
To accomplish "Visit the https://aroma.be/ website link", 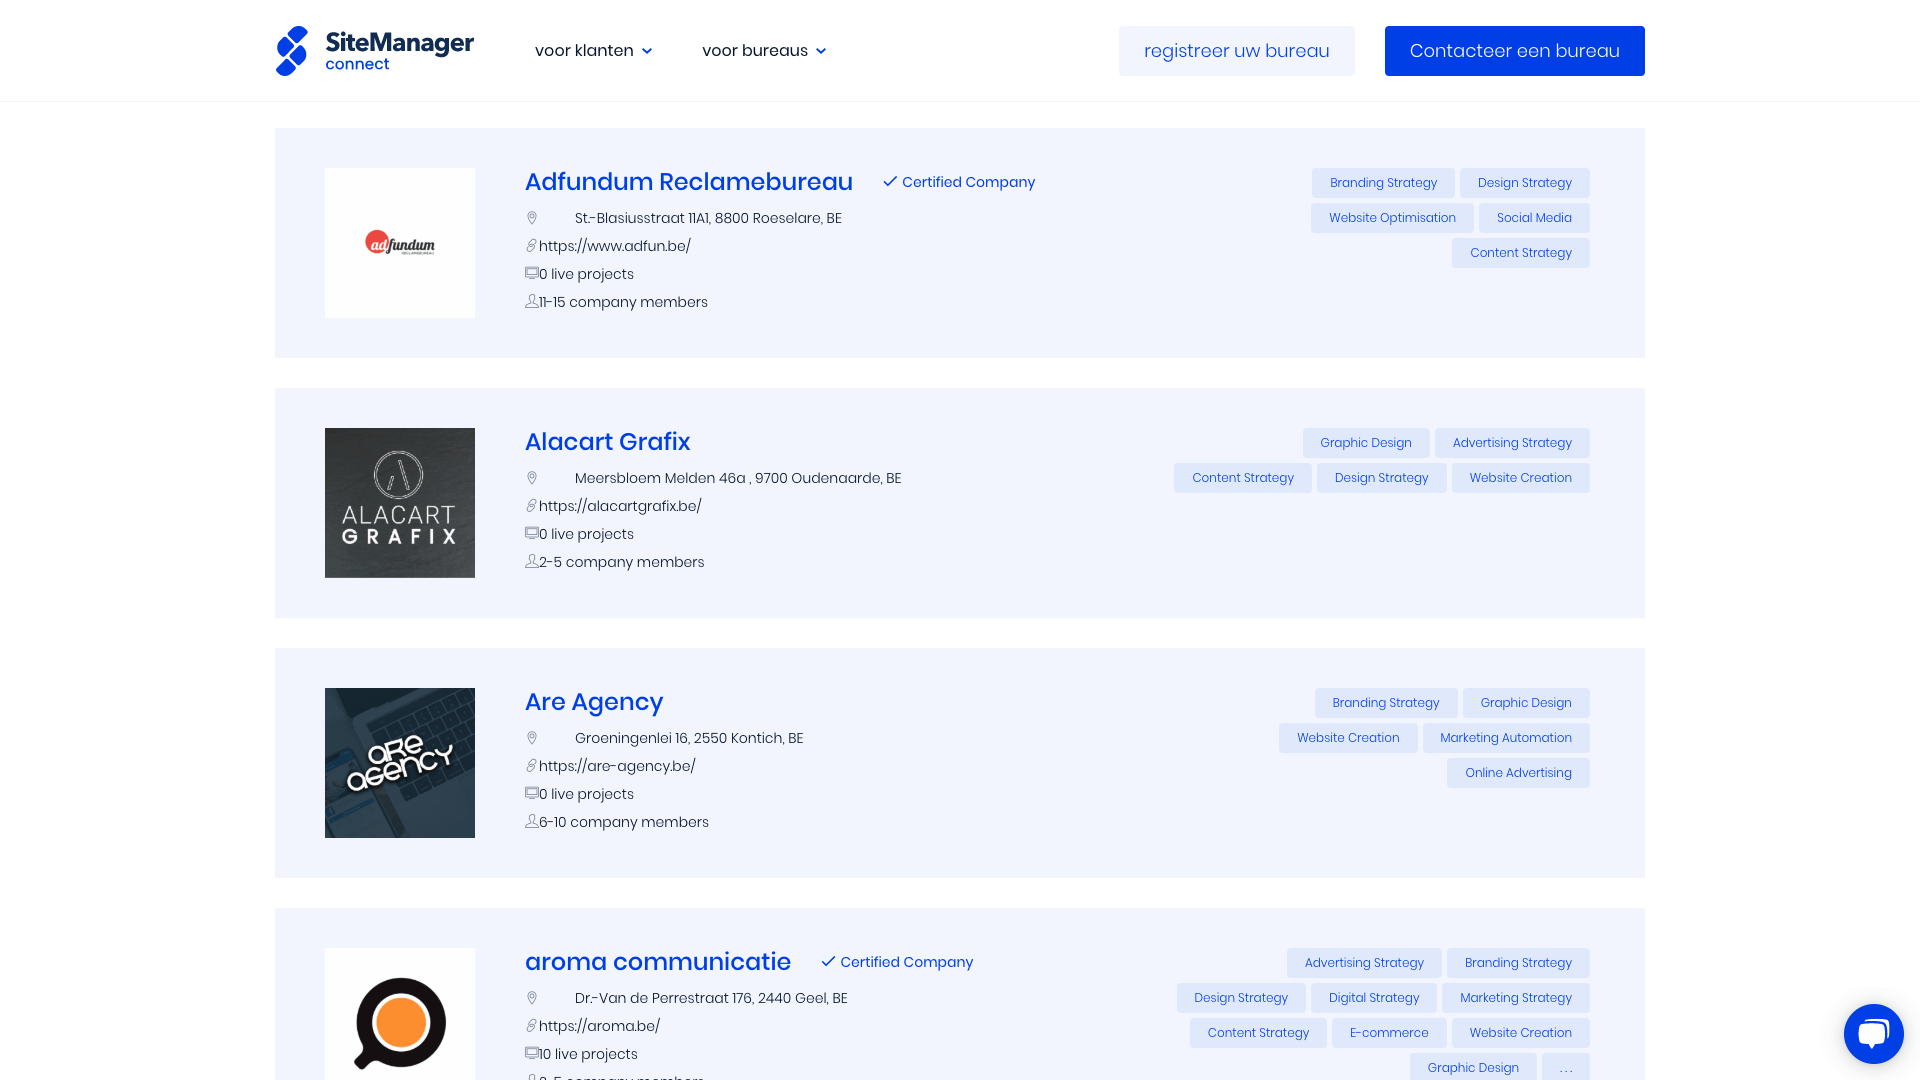I will [x=599, y=1026].
